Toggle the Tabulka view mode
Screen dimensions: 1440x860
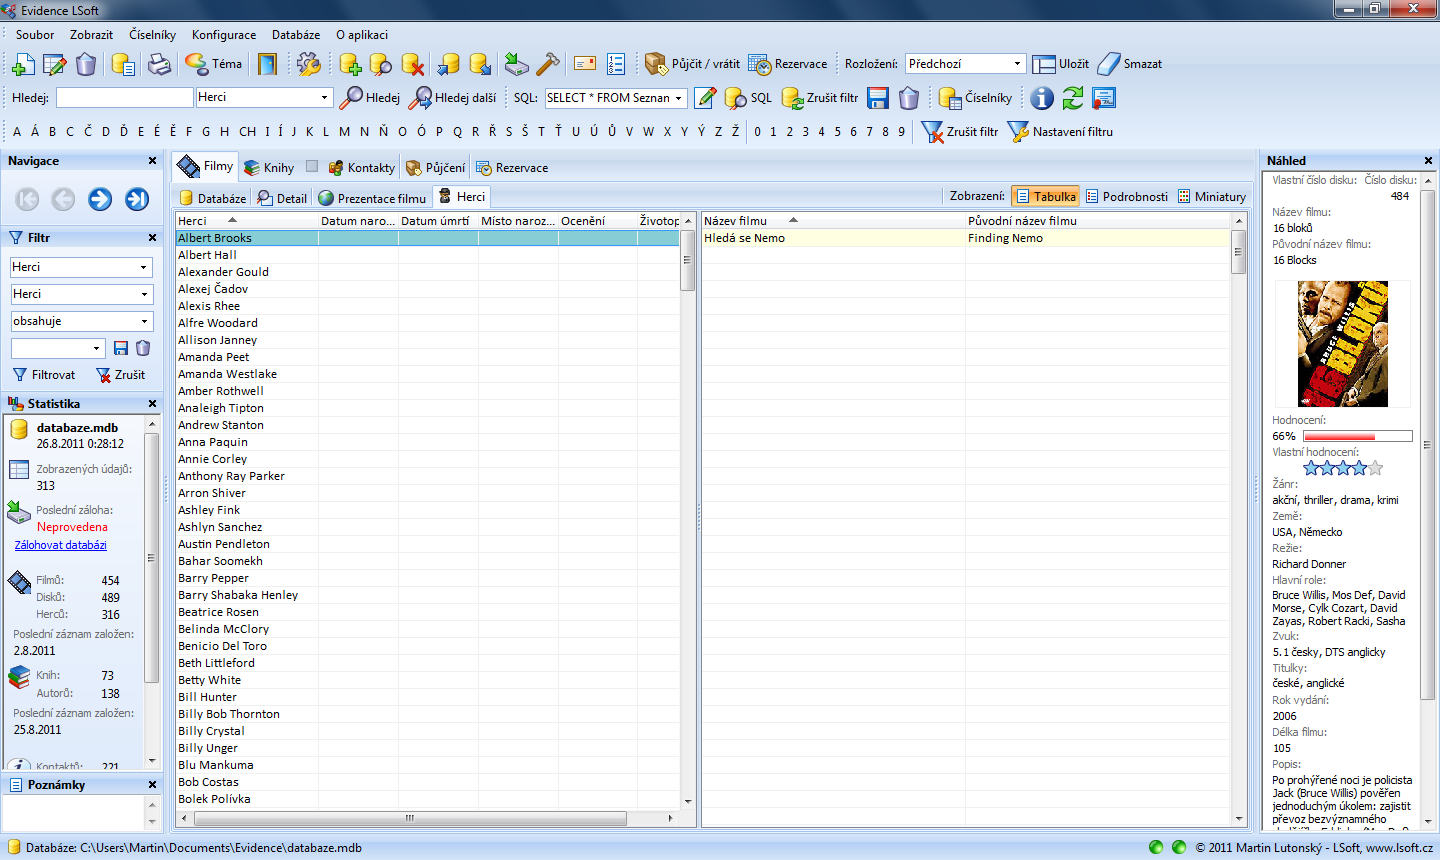click(x=1045, y=197)
